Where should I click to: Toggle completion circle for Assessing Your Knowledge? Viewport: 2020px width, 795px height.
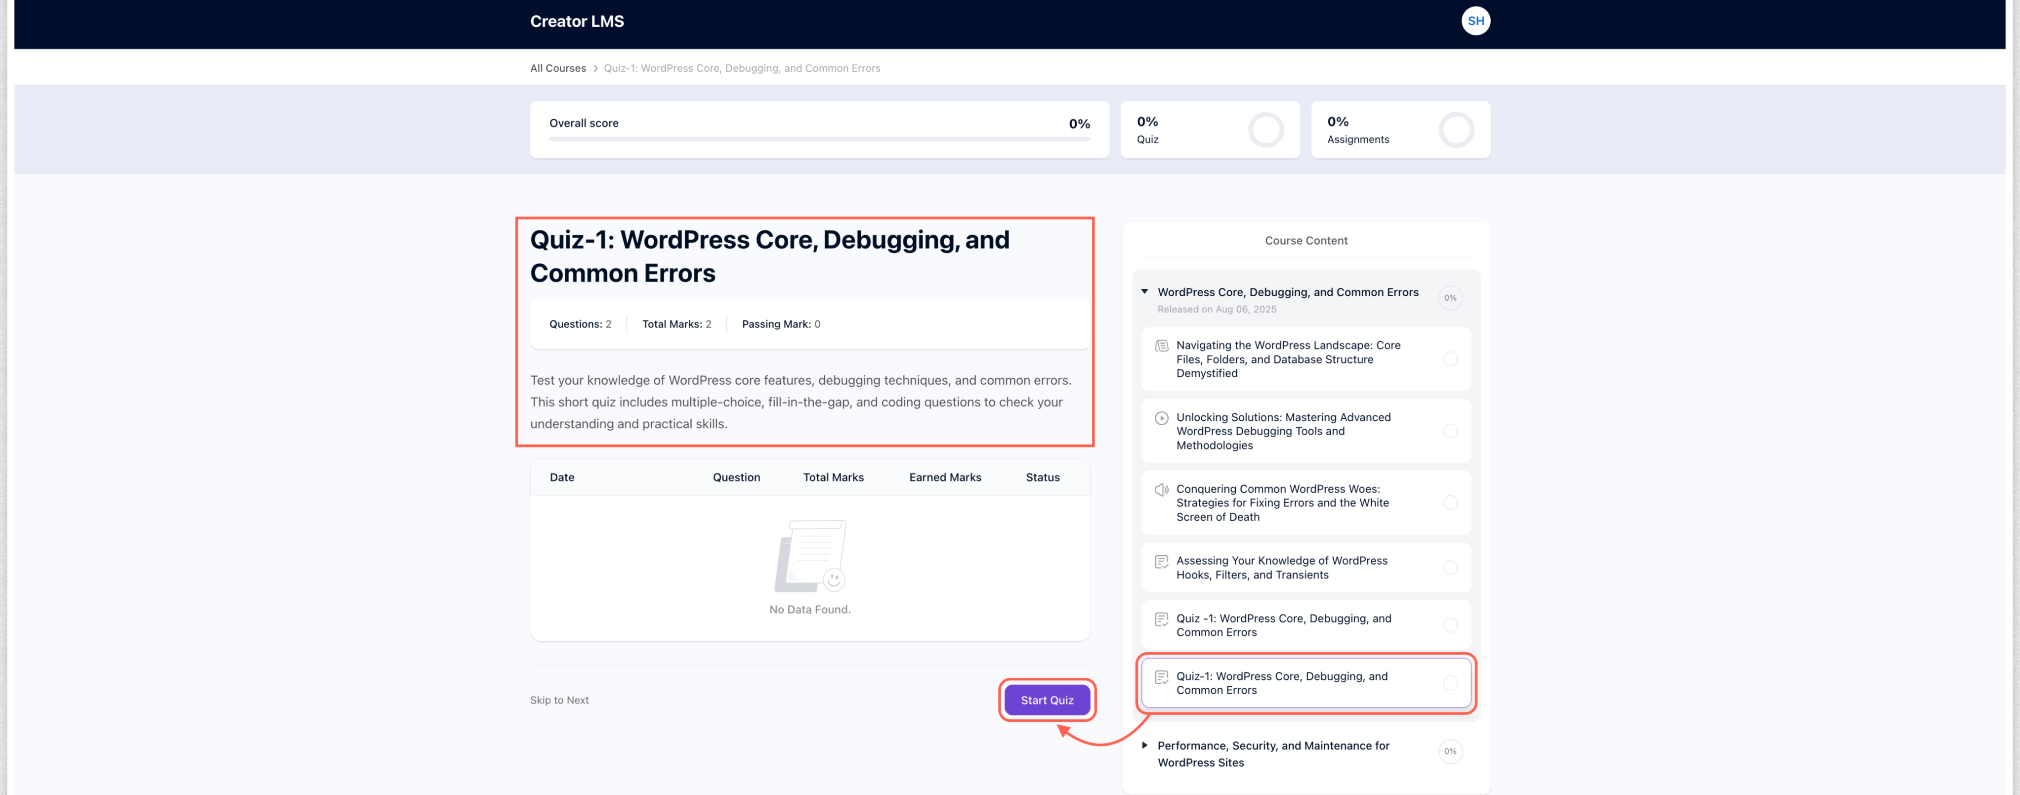(x=1450, y=567)
